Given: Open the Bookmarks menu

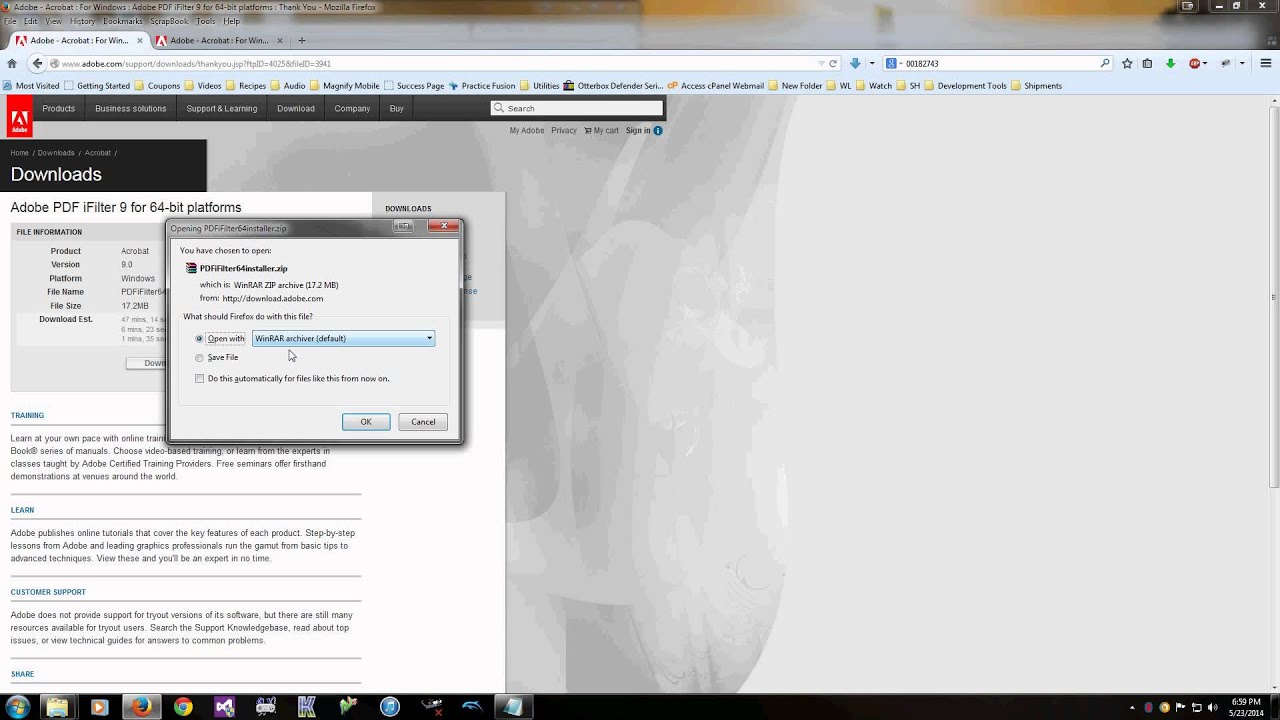Looking at the screenshot, I should click(123, 21).
